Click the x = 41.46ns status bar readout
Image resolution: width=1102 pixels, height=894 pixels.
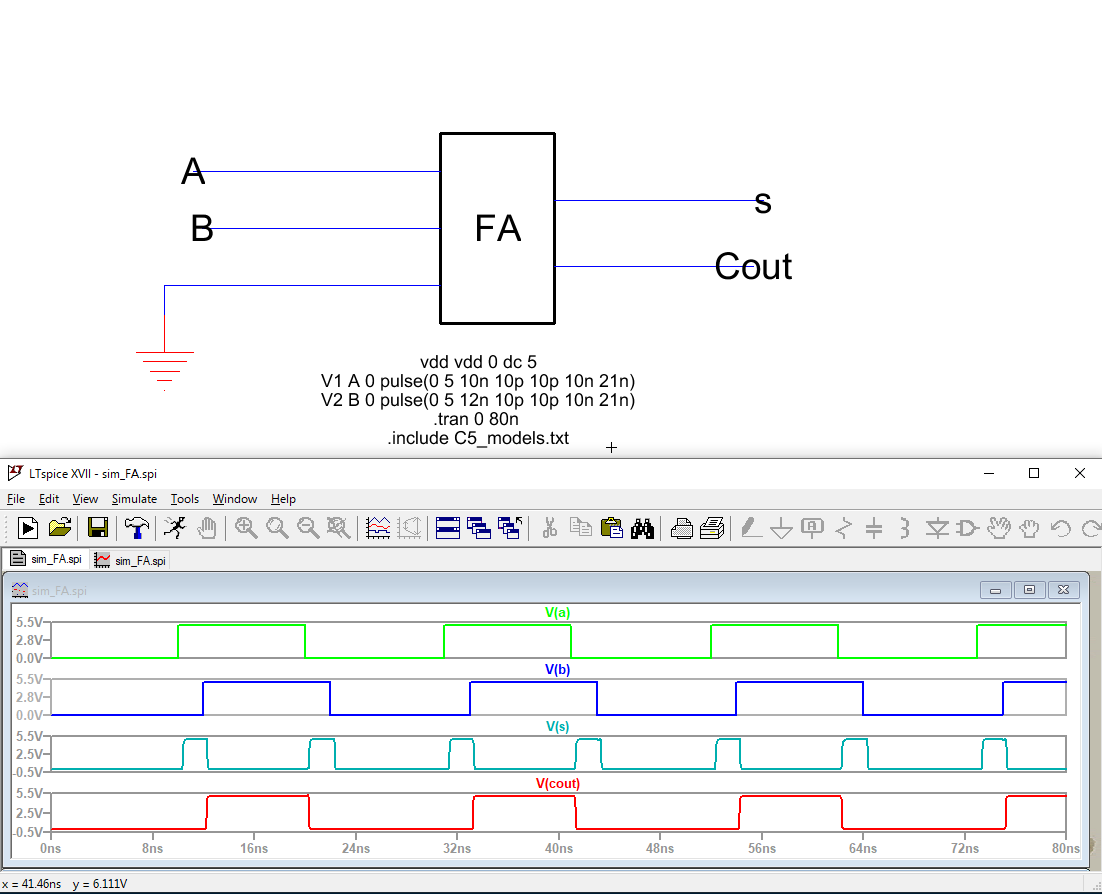(32, 883)
